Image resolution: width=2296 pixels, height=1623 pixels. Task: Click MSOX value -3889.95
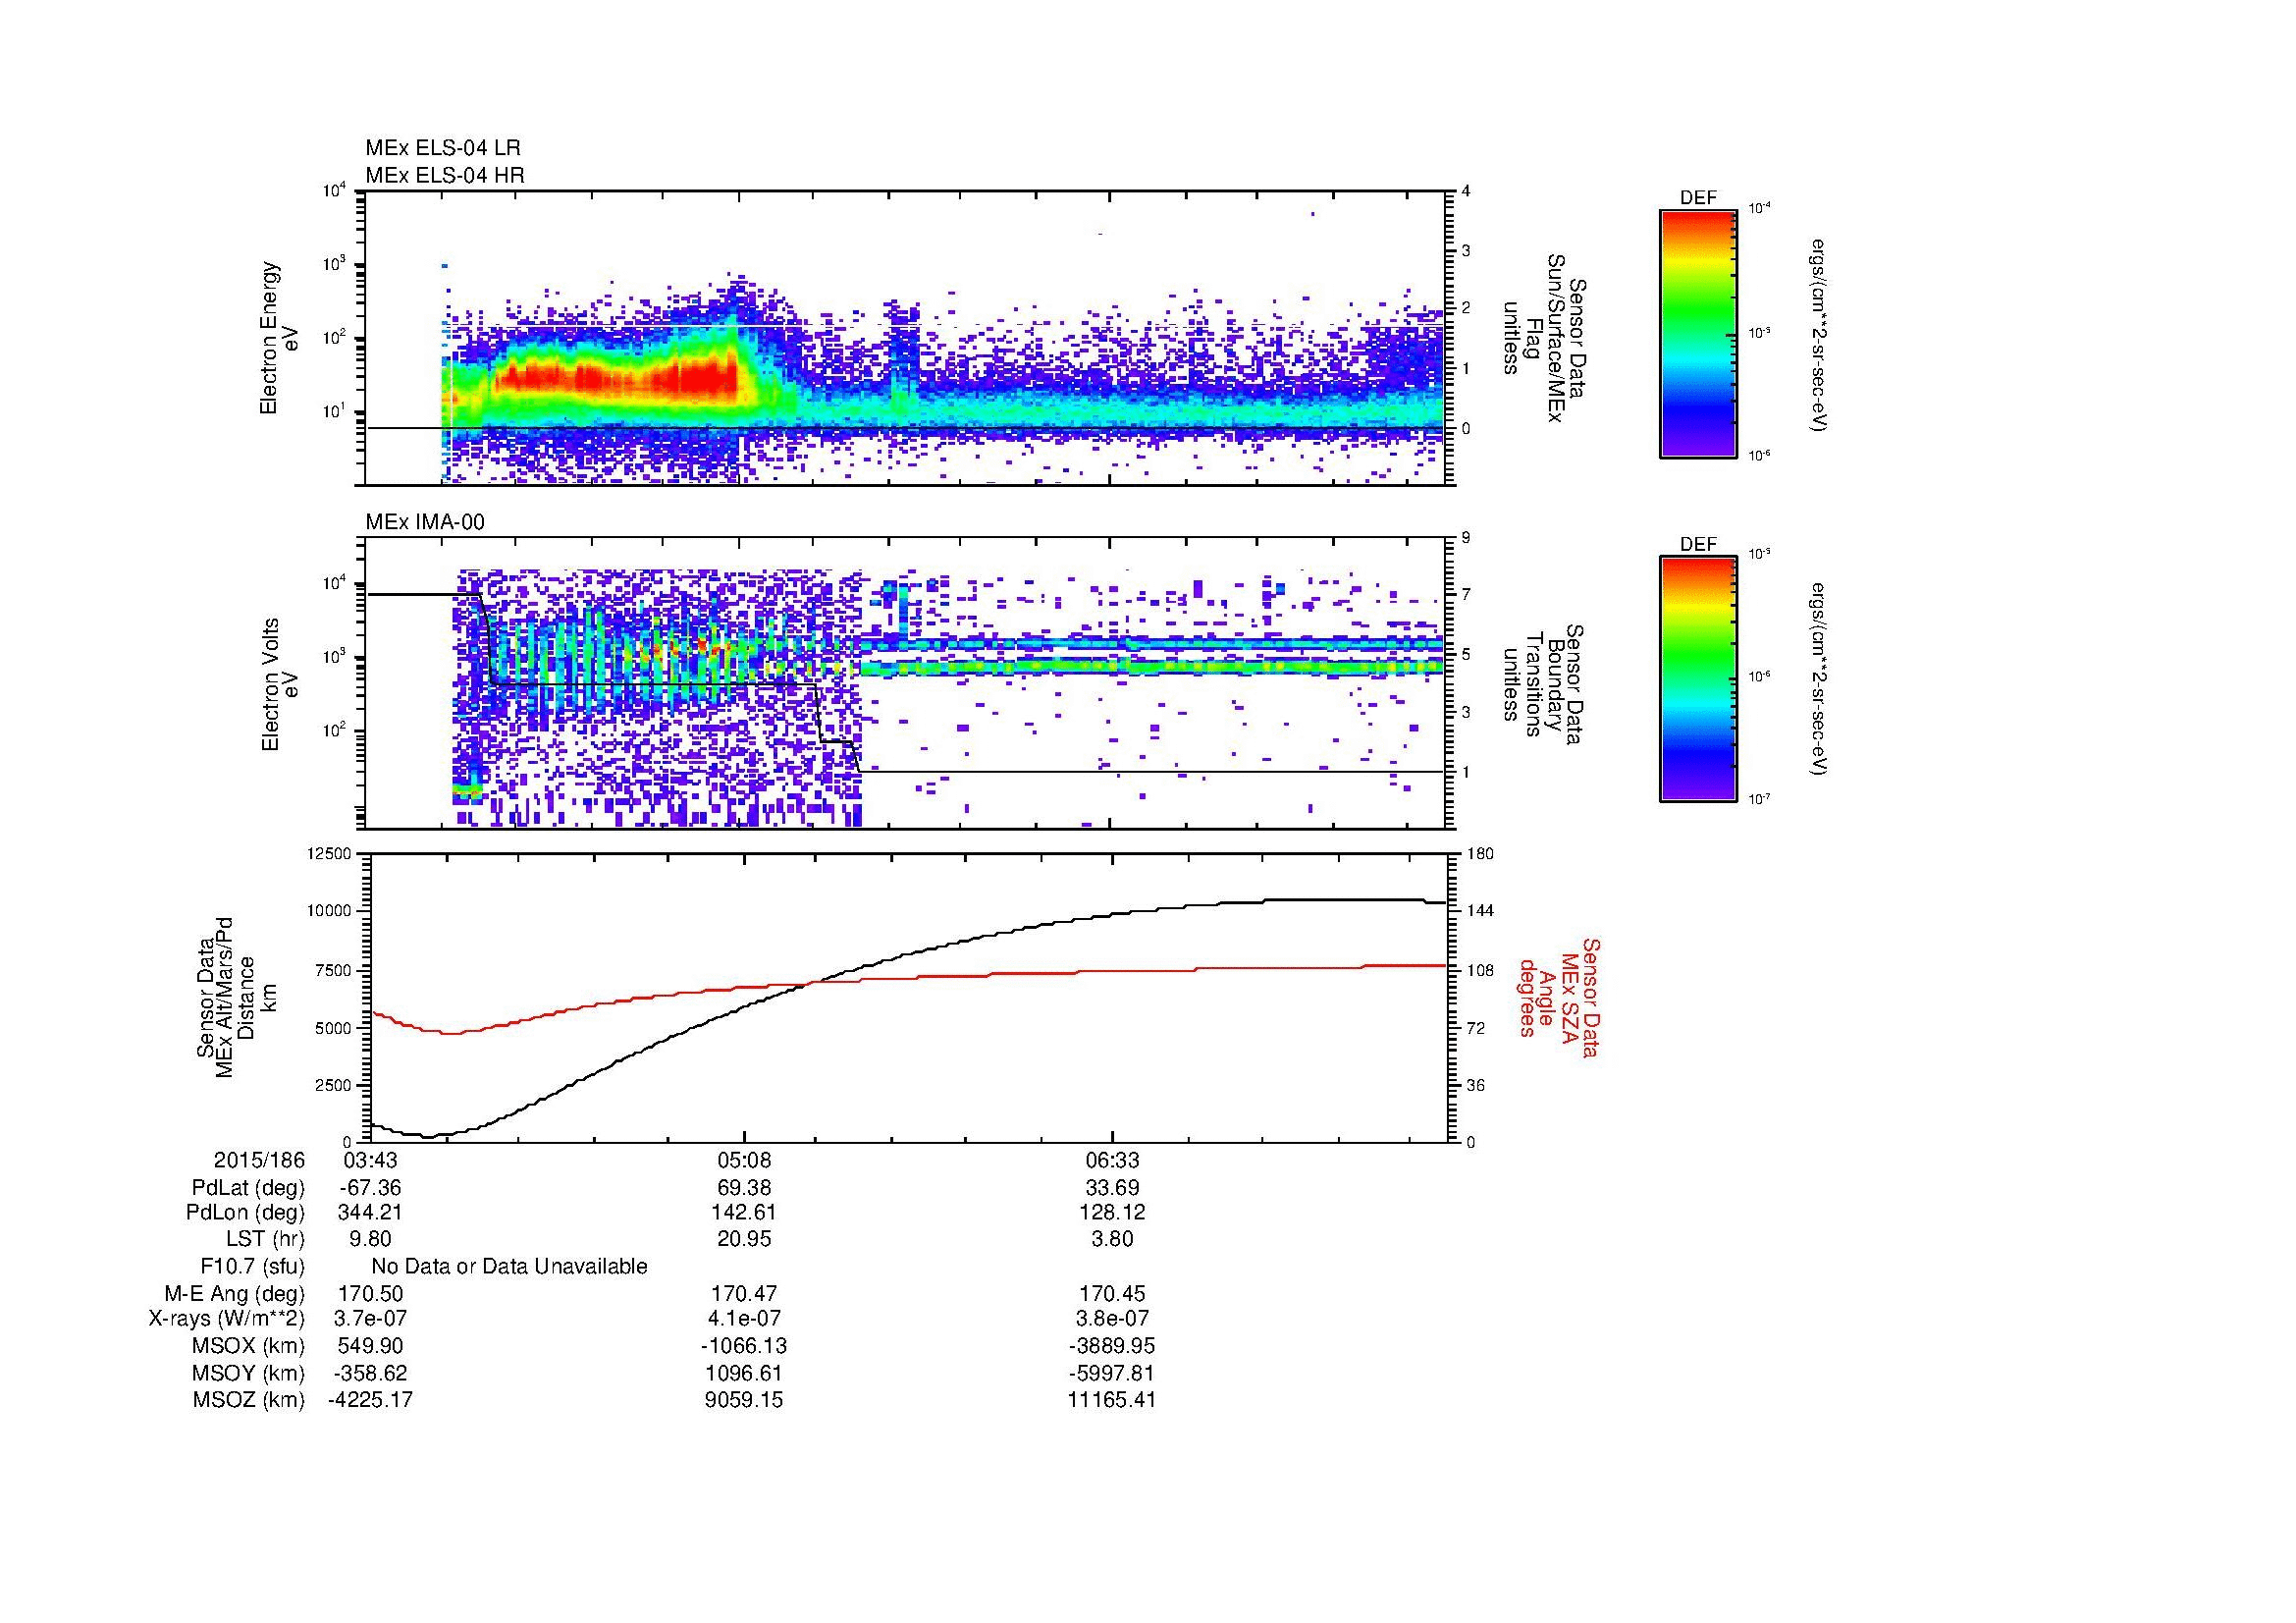pyautogui.click(x=1112, y=1346)
